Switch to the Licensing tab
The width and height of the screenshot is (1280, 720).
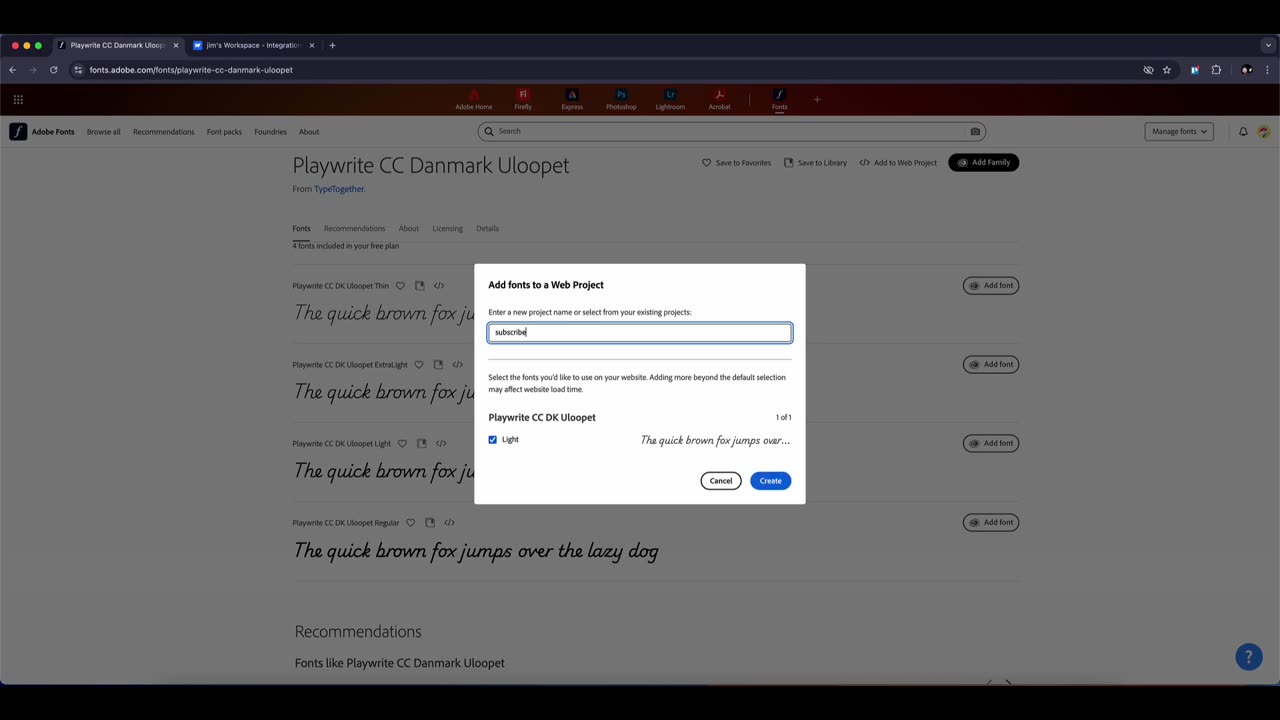tap(447, 229)
